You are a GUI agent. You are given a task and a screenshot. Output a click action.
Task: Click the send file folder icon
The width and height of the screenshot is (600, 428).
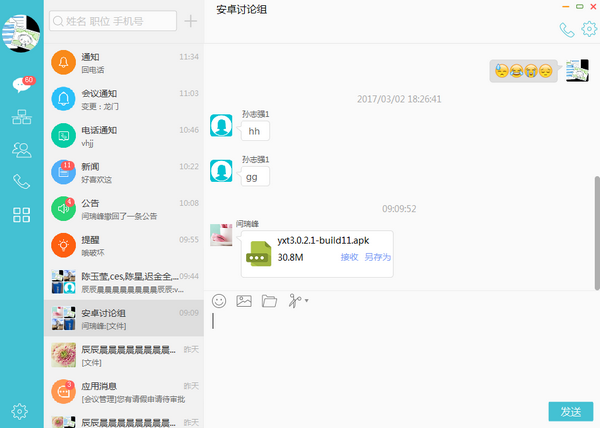coord(269,301)
